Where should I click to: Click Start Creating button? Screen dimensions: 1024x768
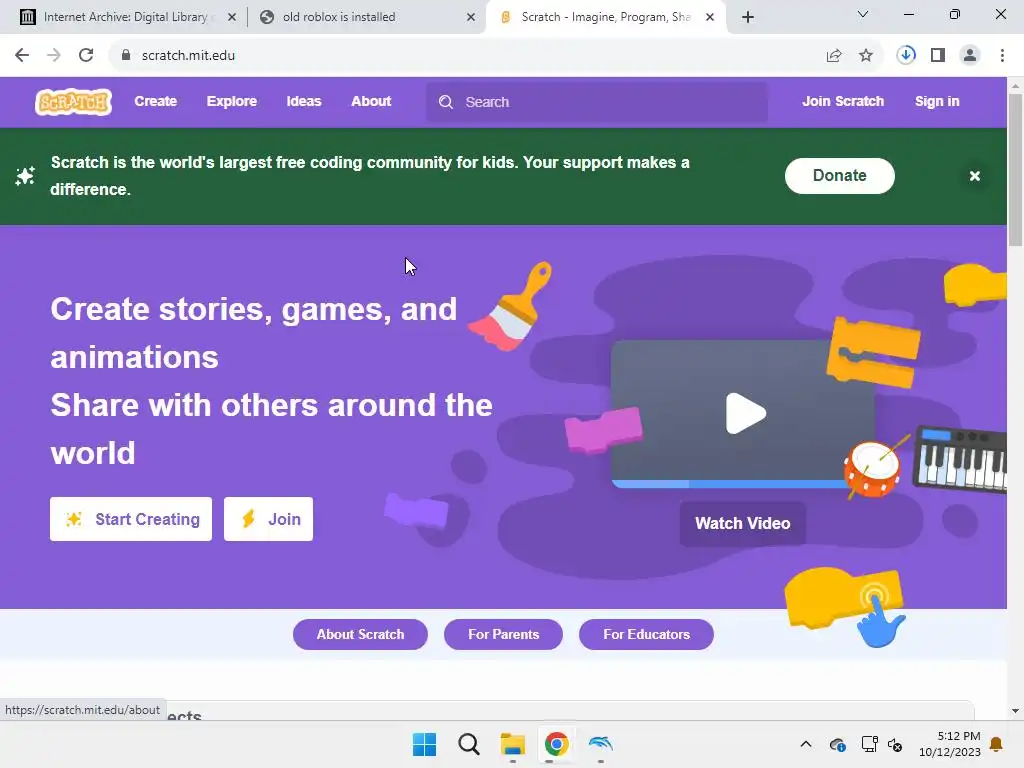[131, 519]
